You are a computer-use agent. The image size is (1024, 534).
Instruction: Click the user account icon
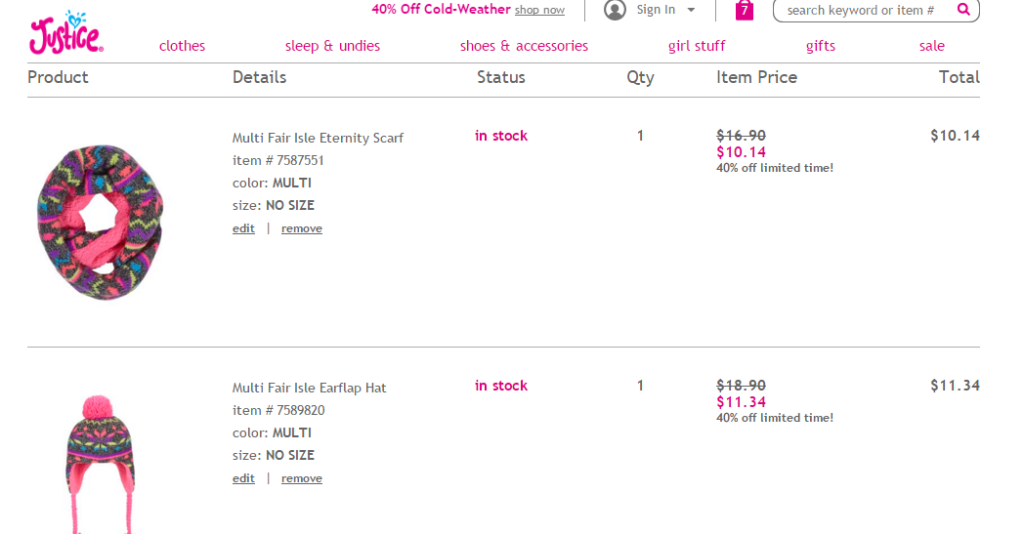point(615,10)
